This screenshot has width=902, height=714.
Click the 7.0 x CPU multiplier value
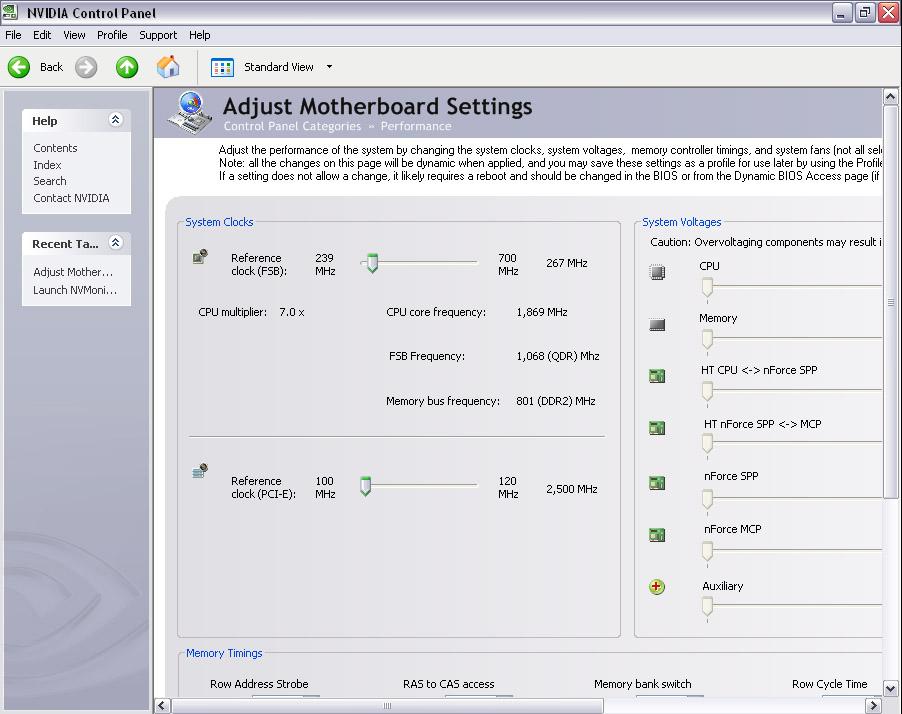[x=292, y=312]
